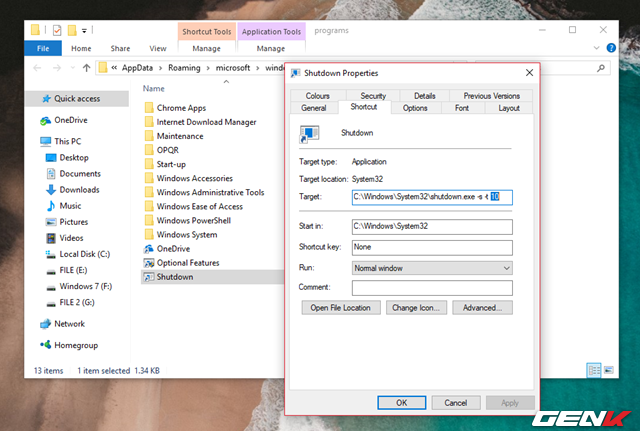Screen dimensions: 640x431
Task: Open the Run window mode dropdown
Action: 506,268
